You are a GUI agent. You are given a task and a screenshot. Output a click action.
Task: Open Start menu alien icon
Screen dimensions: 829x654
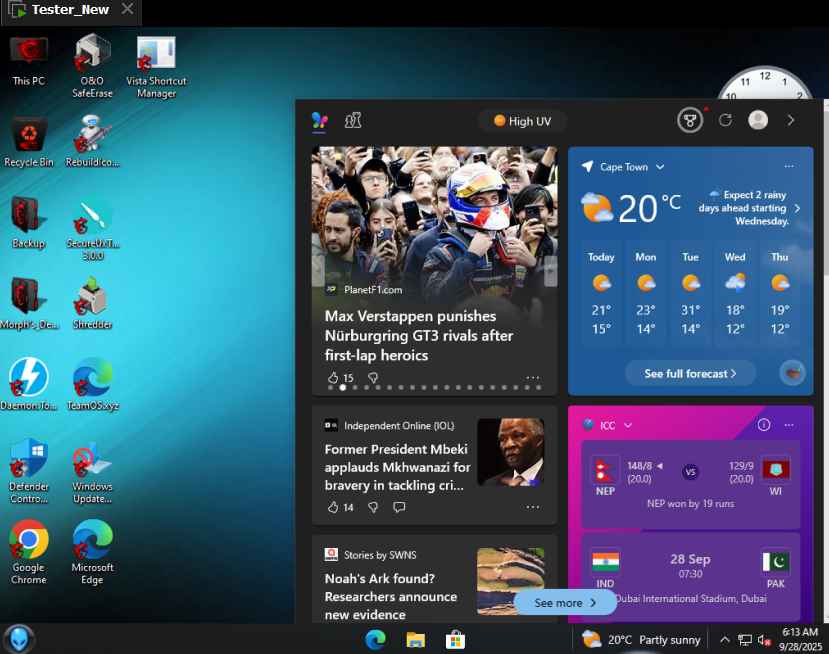pyautogui.click(x=19, y=639)
